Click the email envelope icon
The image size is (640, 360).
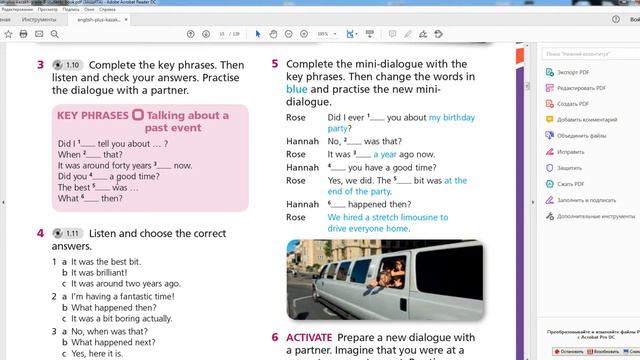39,34
